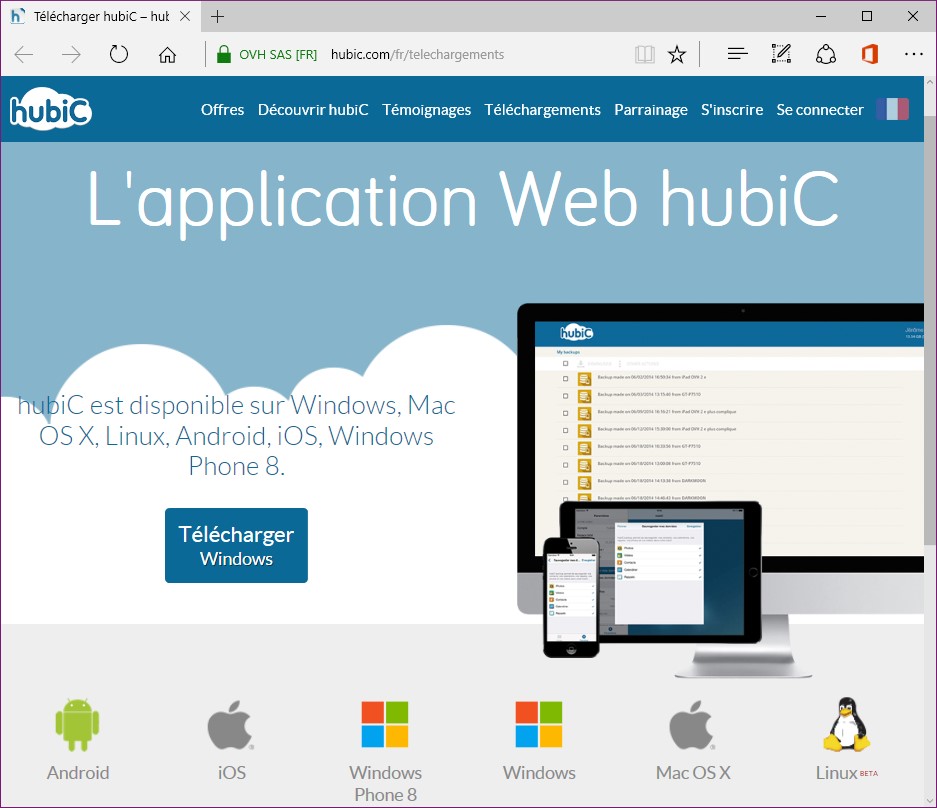Click the hubiC logo in header
937x808 pixels.
click(51, 110)
